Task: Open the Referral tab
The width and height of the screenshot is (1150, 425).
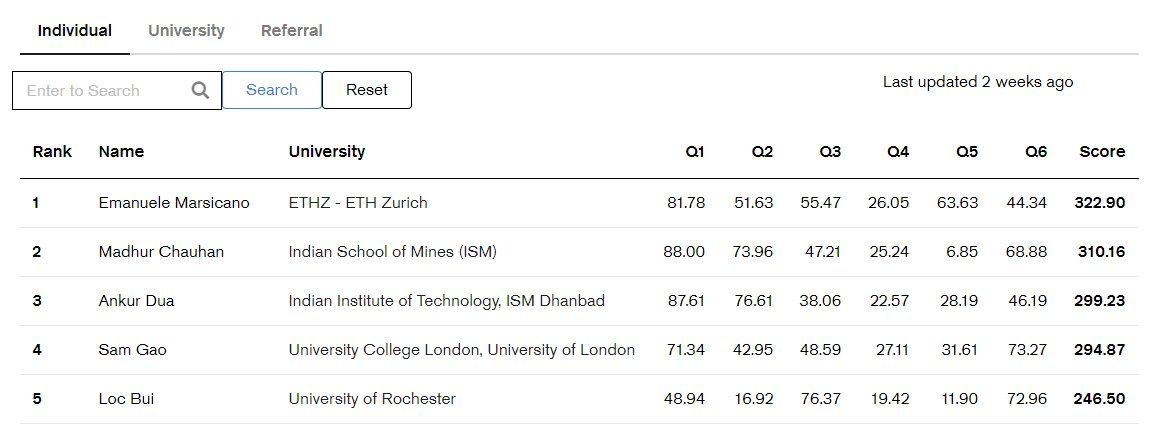Action: tap(291, 31)
